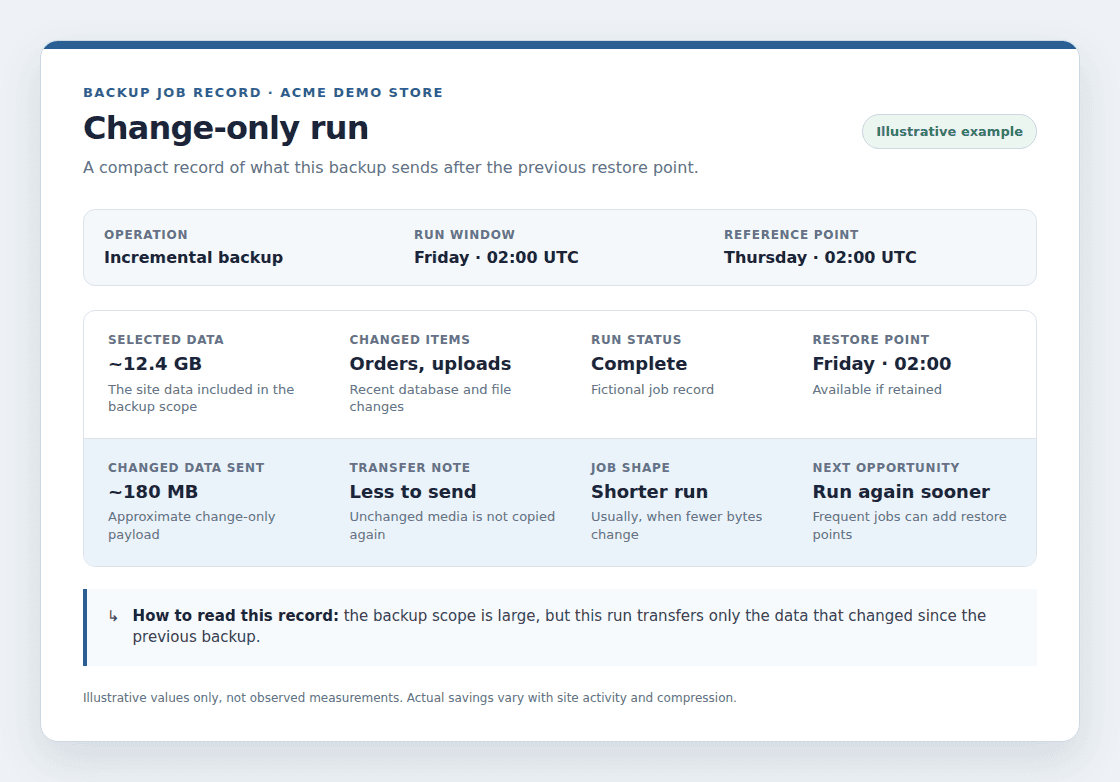The height and width of the screenshot is (782, 1120).
Task: Click the REFERENCE POINT field label
Action: pyautogui.click(x=791, y=234)
